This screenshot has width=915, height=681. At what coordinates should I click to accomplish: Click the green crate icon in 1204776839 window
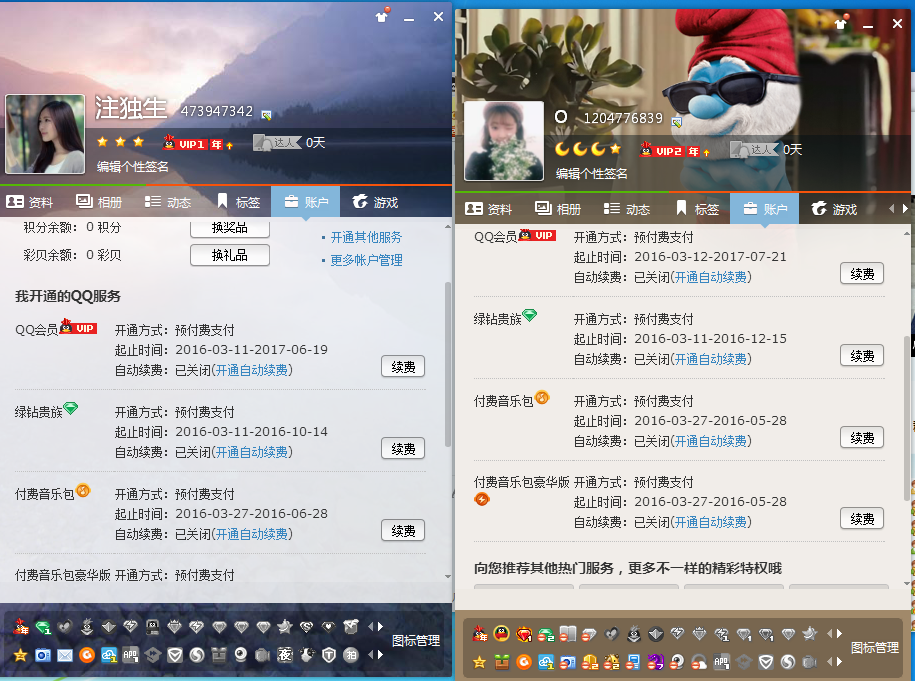(x=502, y=662)
